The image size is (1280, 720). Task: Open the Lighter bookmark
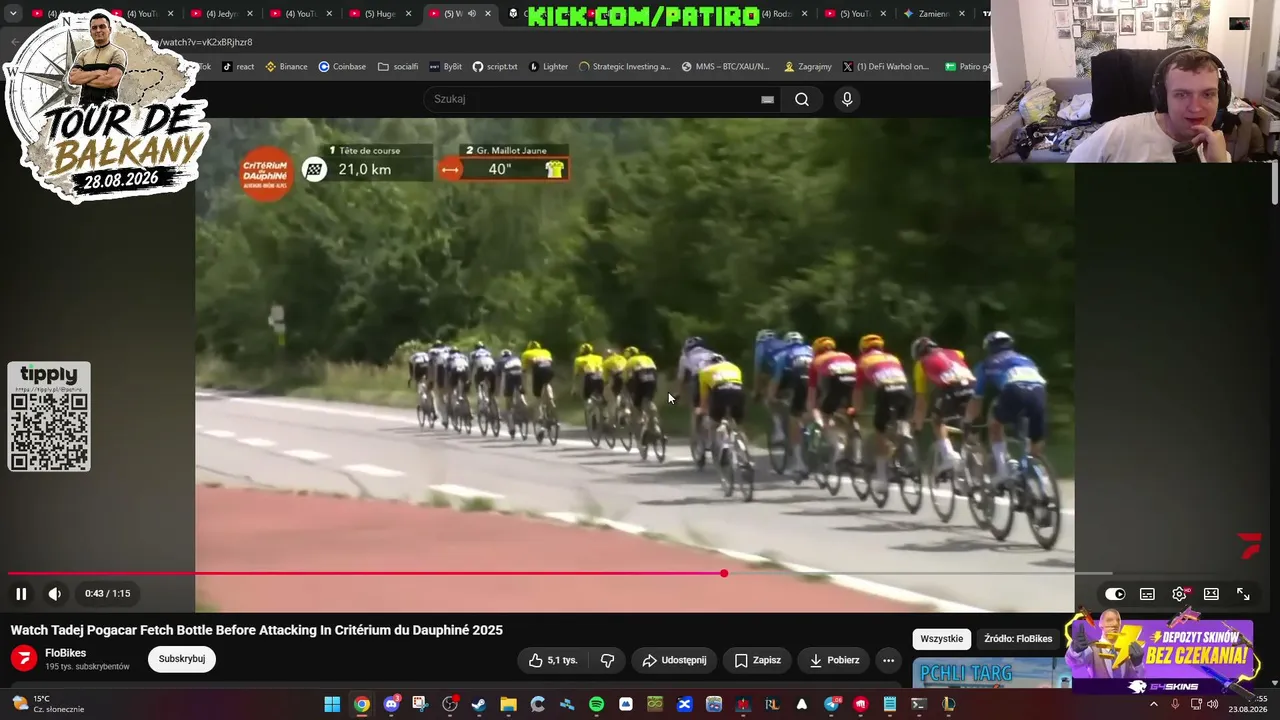click(x=548, y=67)
